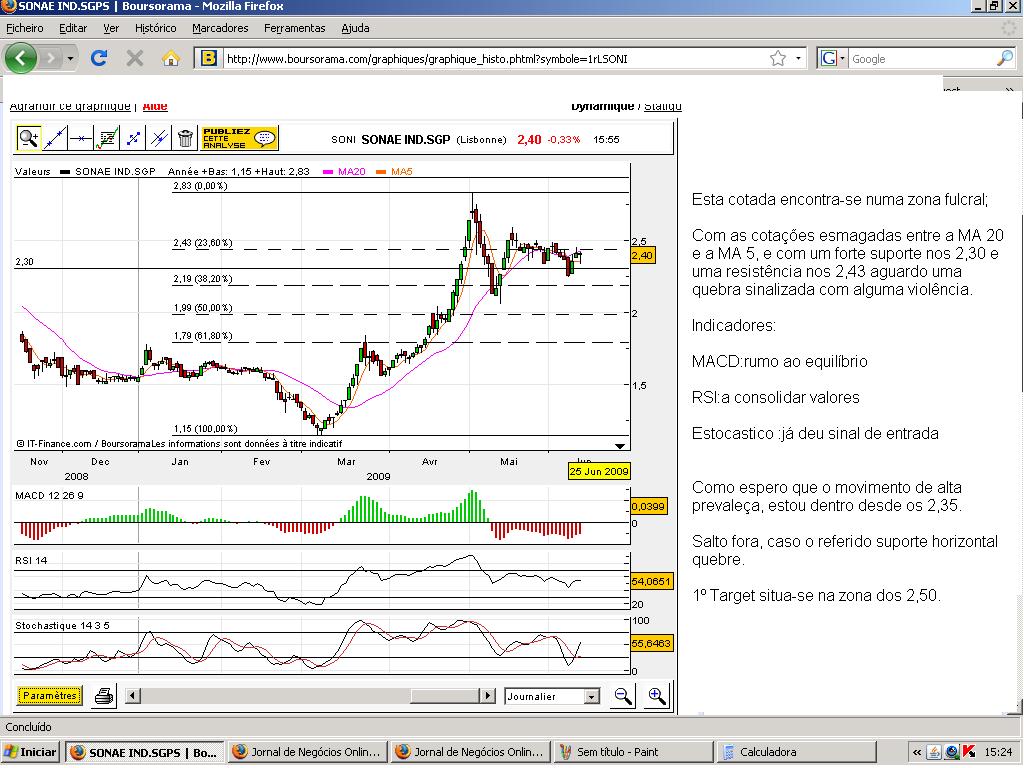
Task: Click the 25 Jun 2009 date marker
Action: point(599,471)
